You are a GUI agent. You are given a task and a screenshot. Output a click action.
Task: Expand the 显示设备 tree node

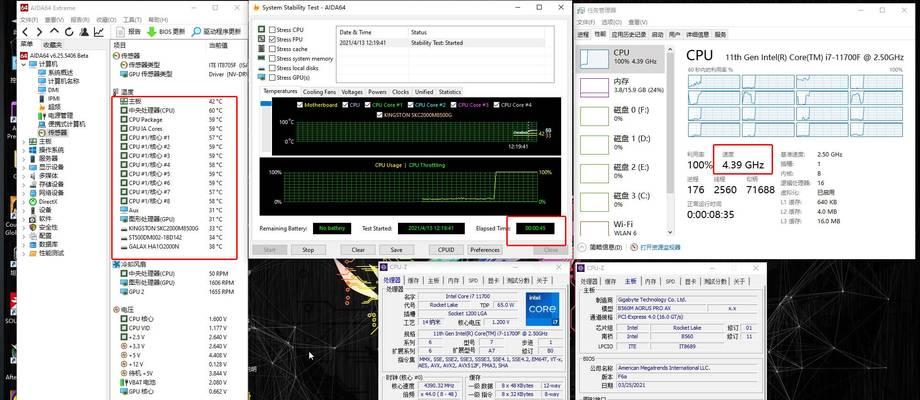pos(23,167)
